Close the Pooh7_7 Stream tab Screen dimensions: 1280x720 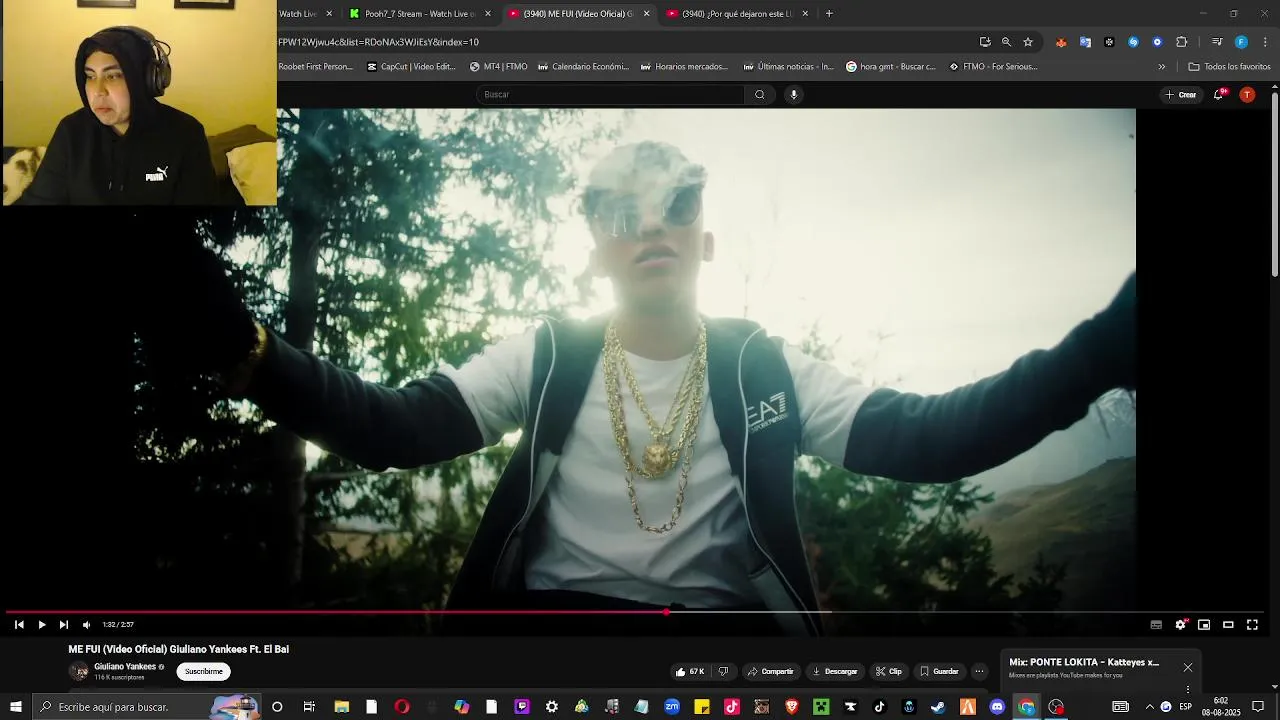488,14
